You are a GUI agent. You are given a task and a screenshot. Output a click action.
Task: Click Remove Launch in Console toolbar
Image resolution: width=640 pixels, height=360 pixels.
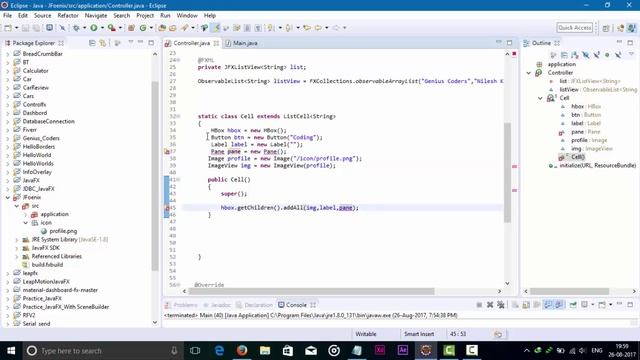pos(490,305)
